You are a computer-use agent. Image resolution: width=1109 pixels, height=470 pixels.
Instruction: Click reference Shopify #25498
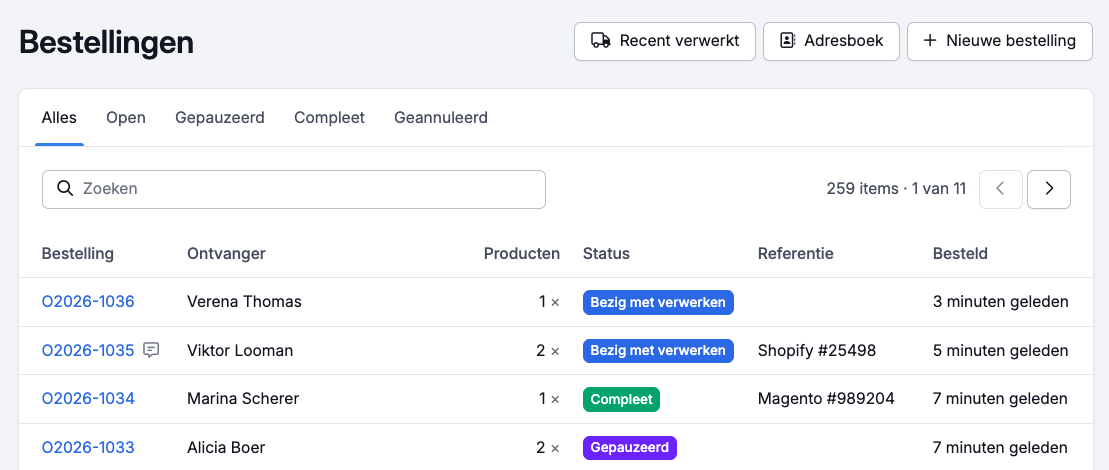[x=817, y=350]
